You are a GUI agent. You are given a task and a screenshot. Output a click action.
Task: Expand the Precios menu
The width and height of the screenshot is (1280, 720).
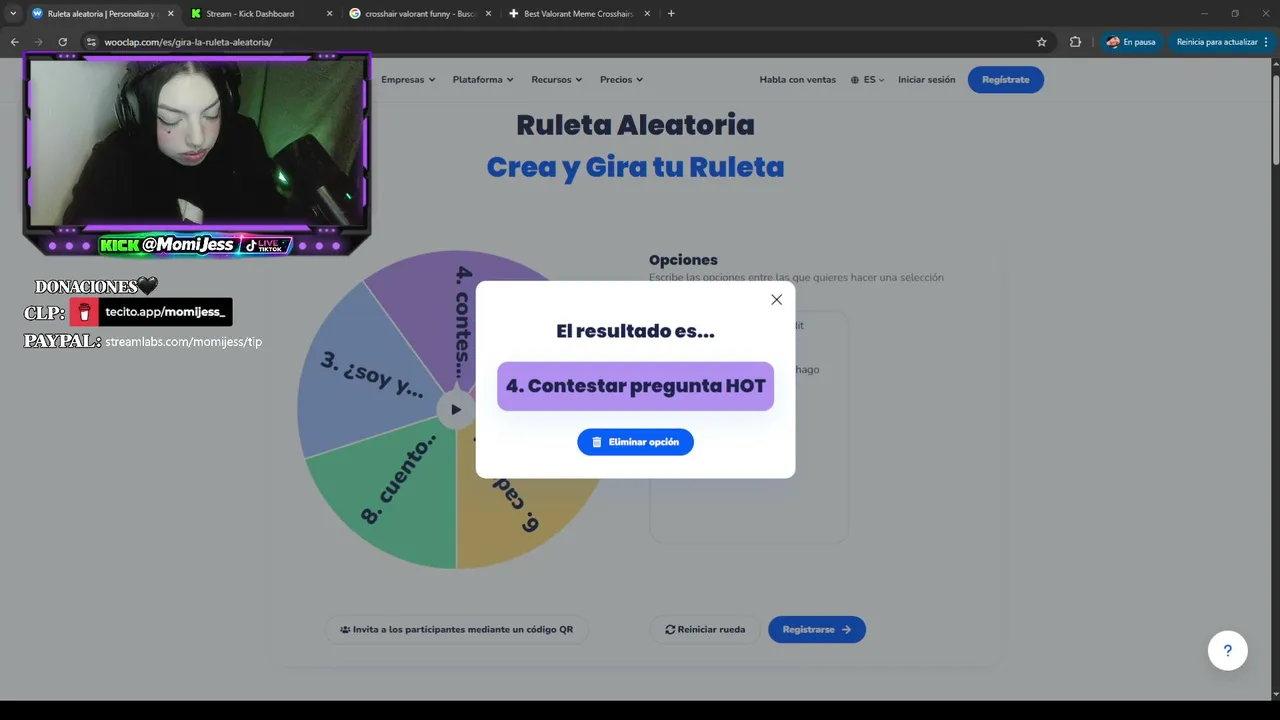pyautogui.click(x=621, y=80)
